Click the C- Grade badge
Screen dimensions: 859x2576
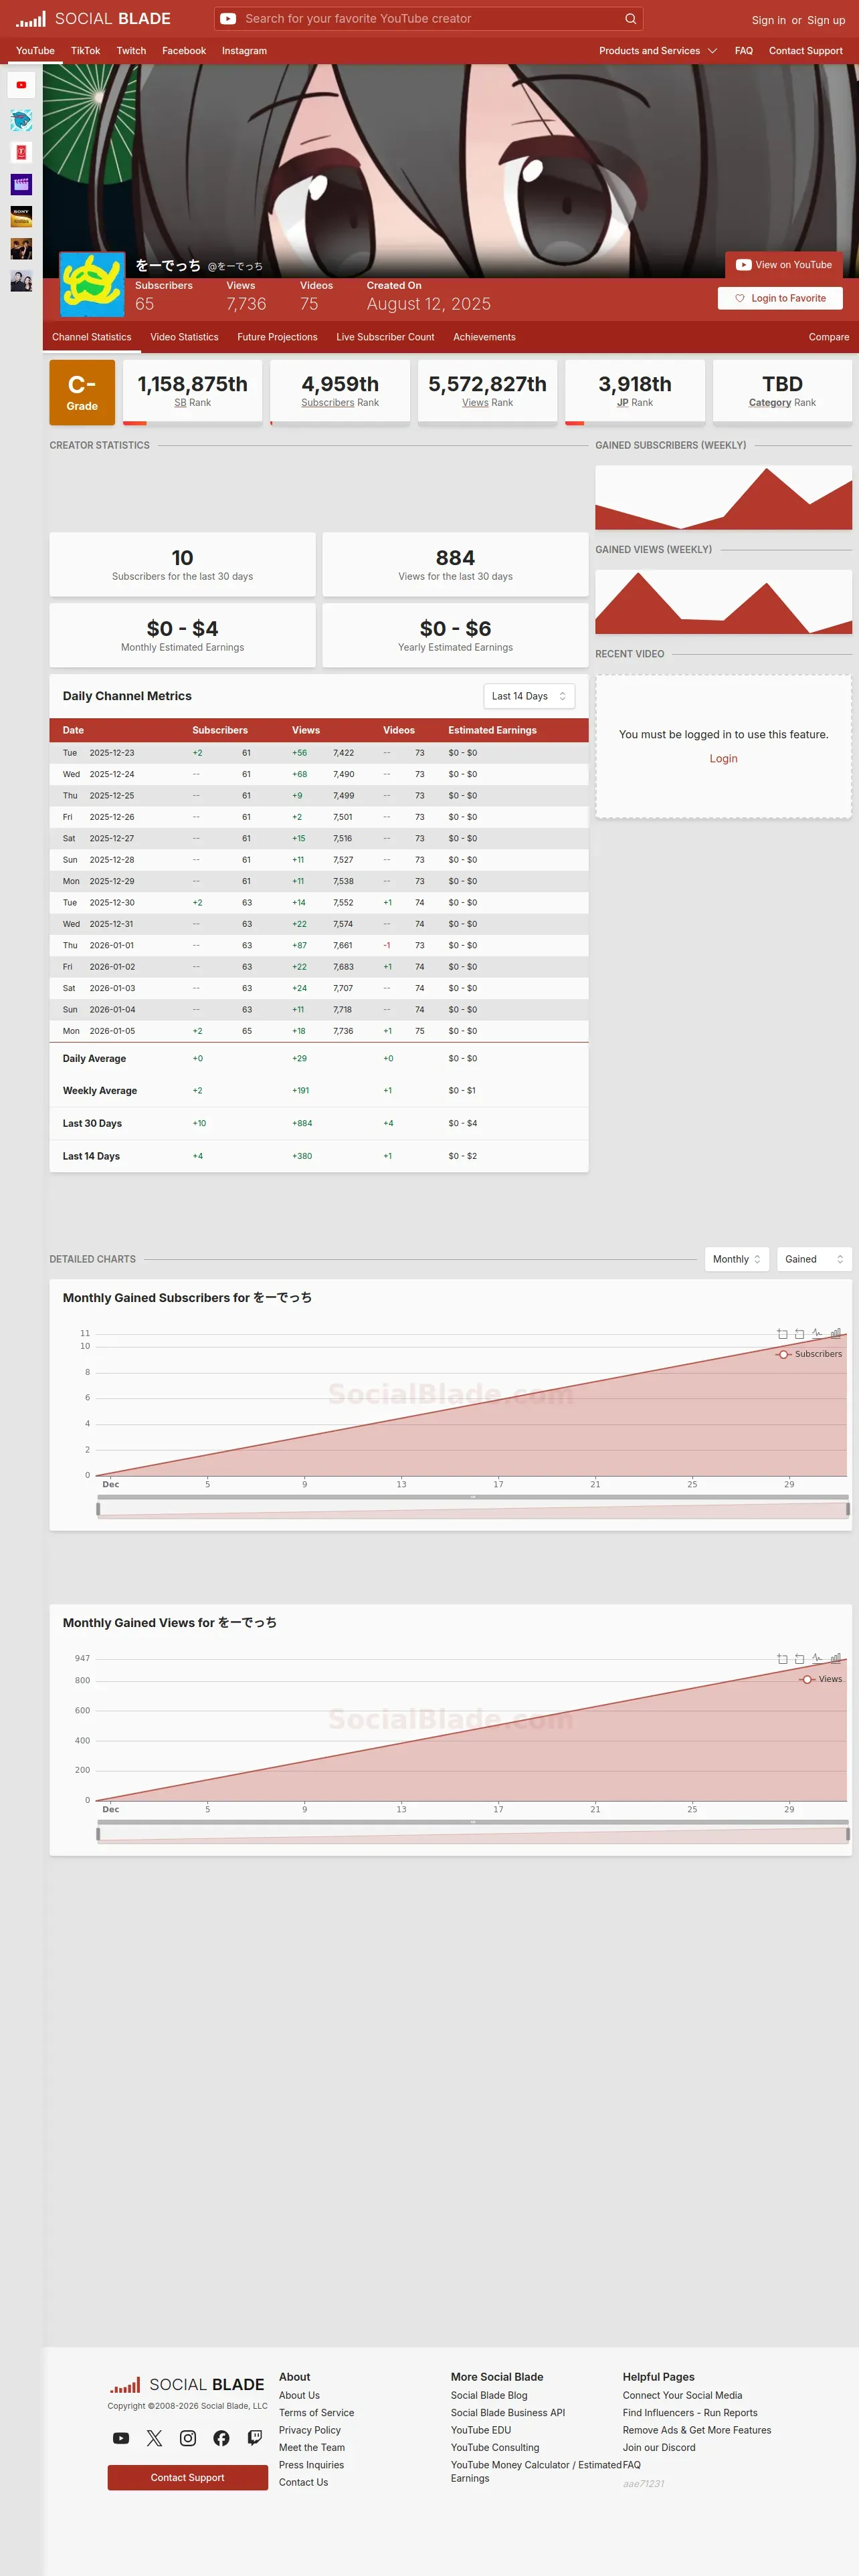(82, 392)
